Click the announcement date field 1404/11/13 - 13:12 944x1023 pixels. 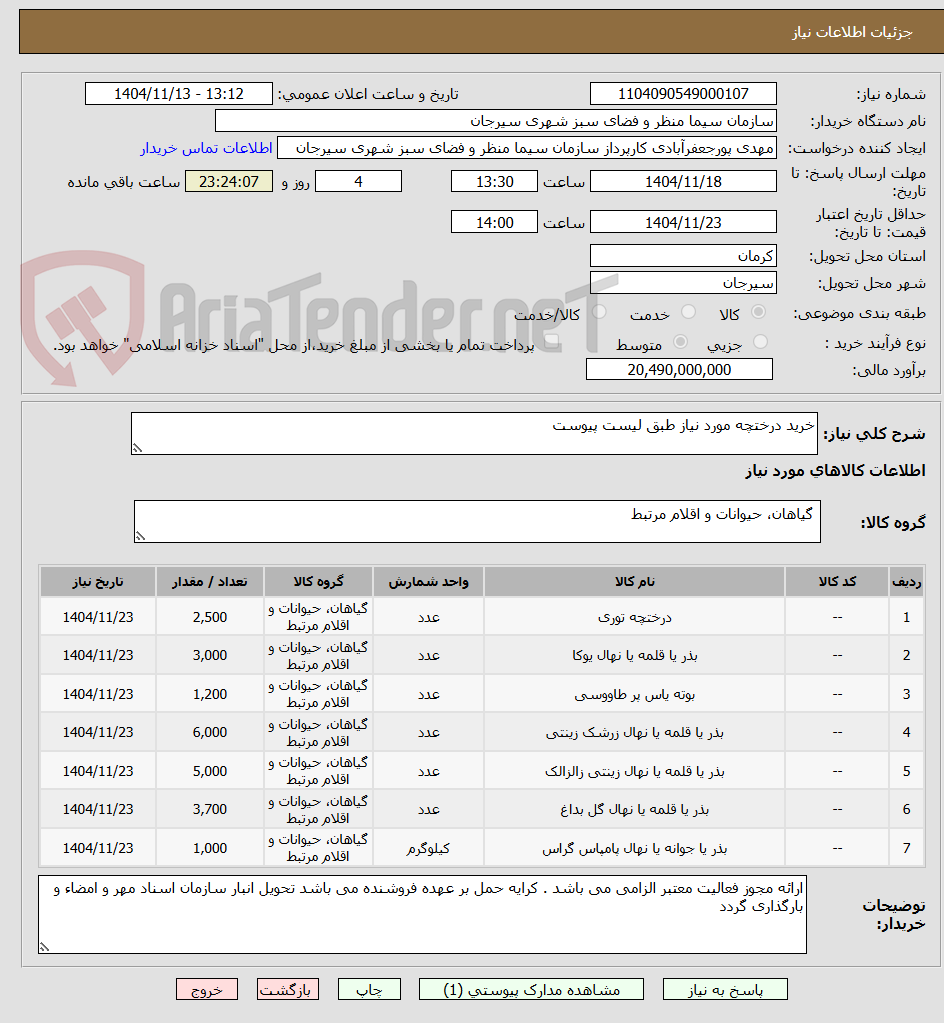(179, 94)
